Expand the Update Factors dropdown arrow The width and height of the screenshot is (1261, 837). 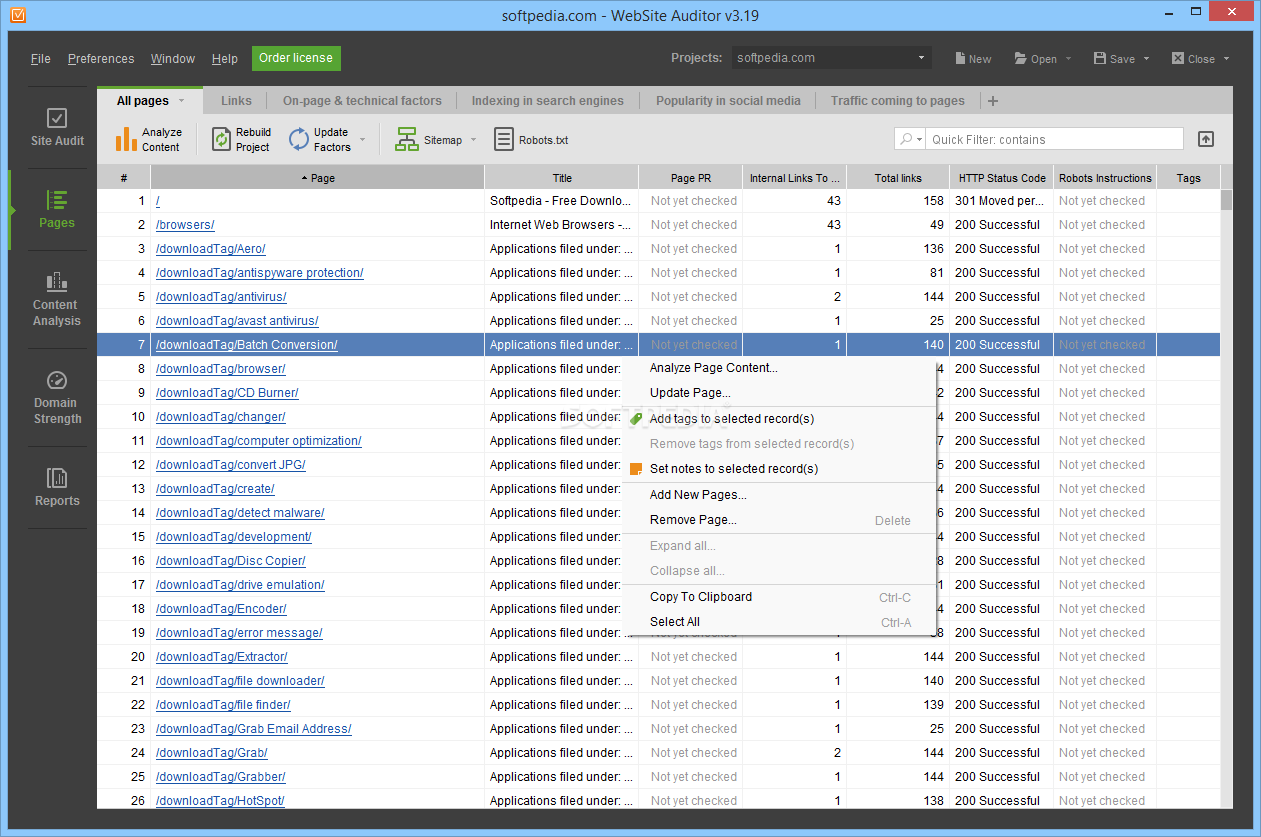(x=362, y=140)
